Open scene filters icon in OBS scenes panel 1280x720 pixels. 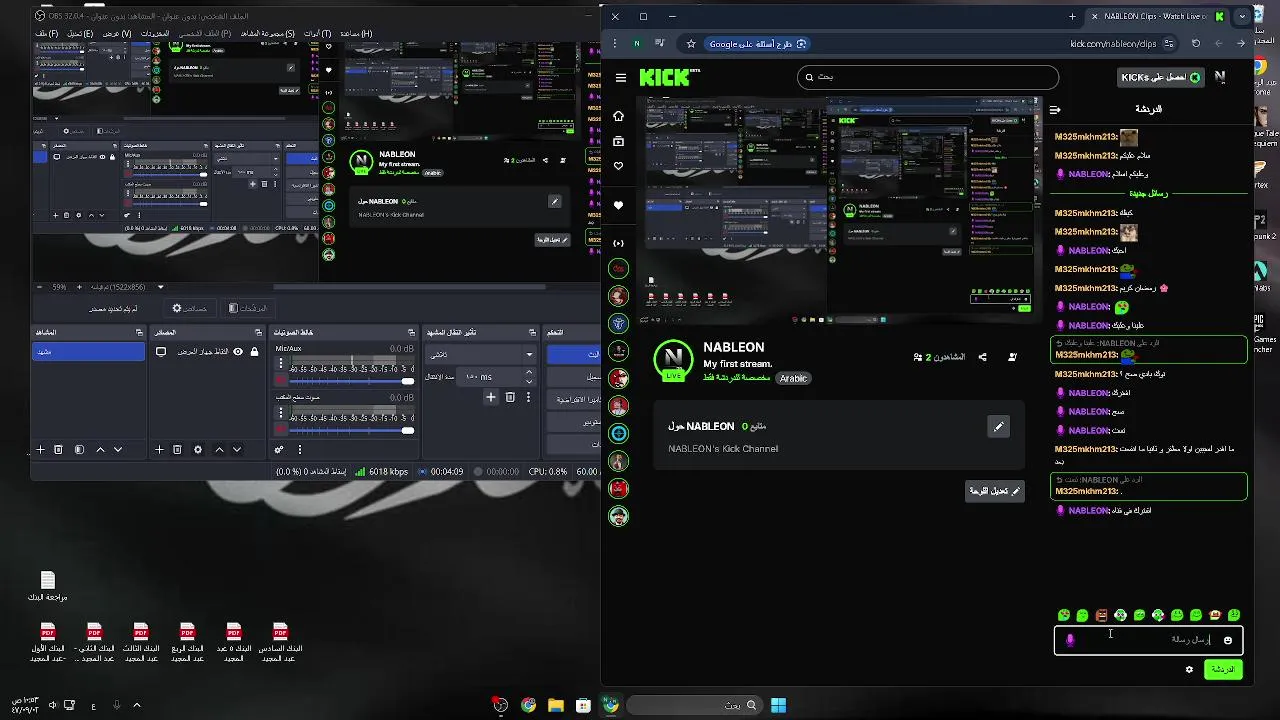point(79,450)
